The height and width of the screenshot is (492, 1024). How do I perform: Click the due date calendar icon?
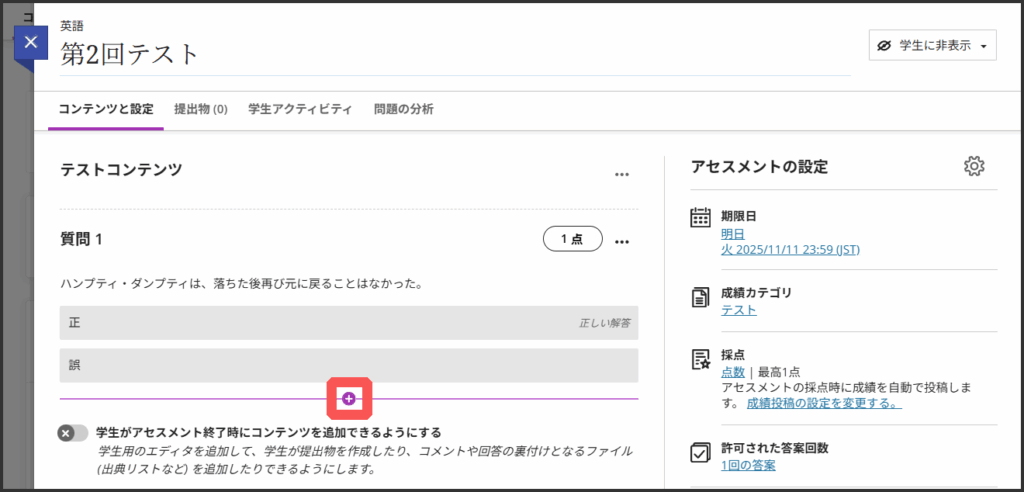coord(701,219)
